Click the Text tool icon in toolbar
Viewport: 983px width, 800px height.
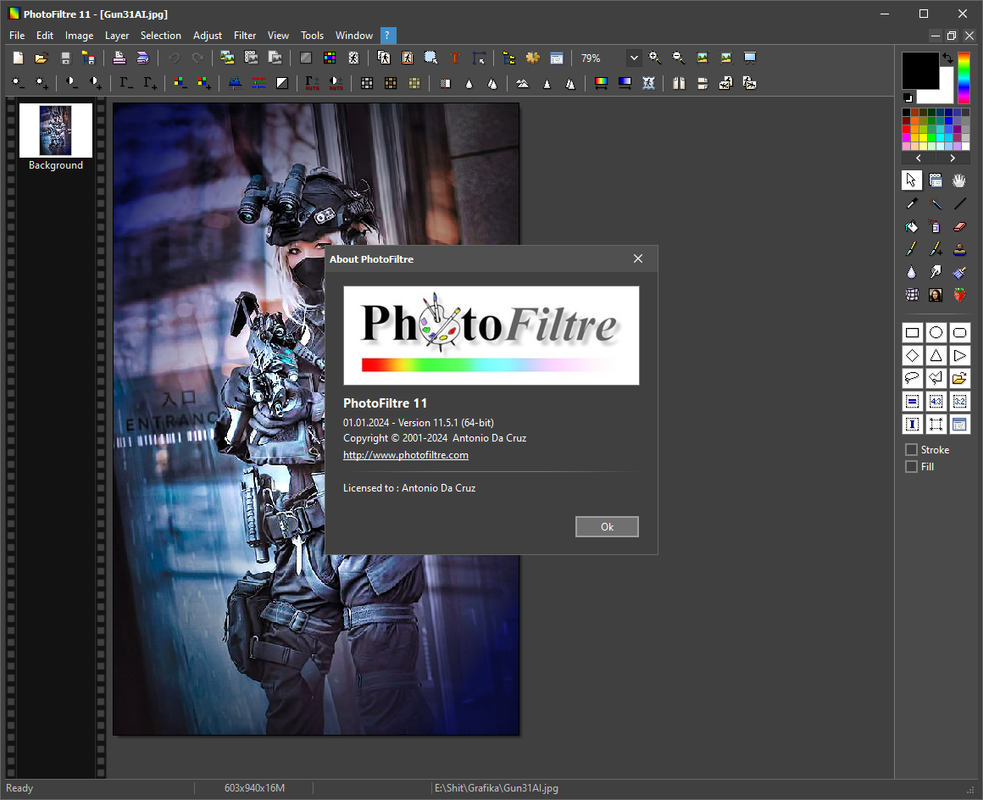pyautogui.click(x=455, y=58)
